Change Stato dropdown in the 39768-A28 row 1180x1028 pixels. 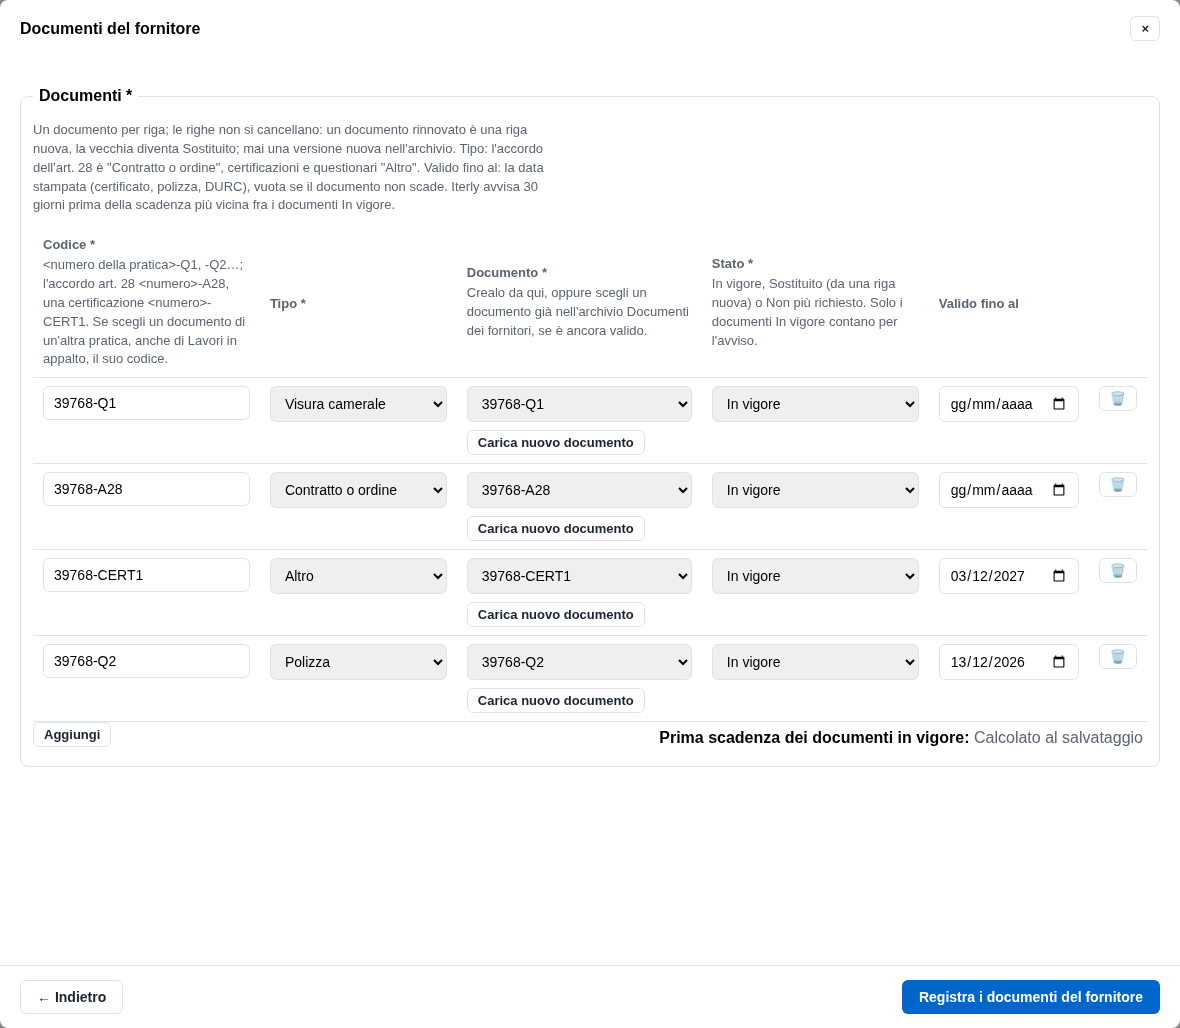[815, 490]
